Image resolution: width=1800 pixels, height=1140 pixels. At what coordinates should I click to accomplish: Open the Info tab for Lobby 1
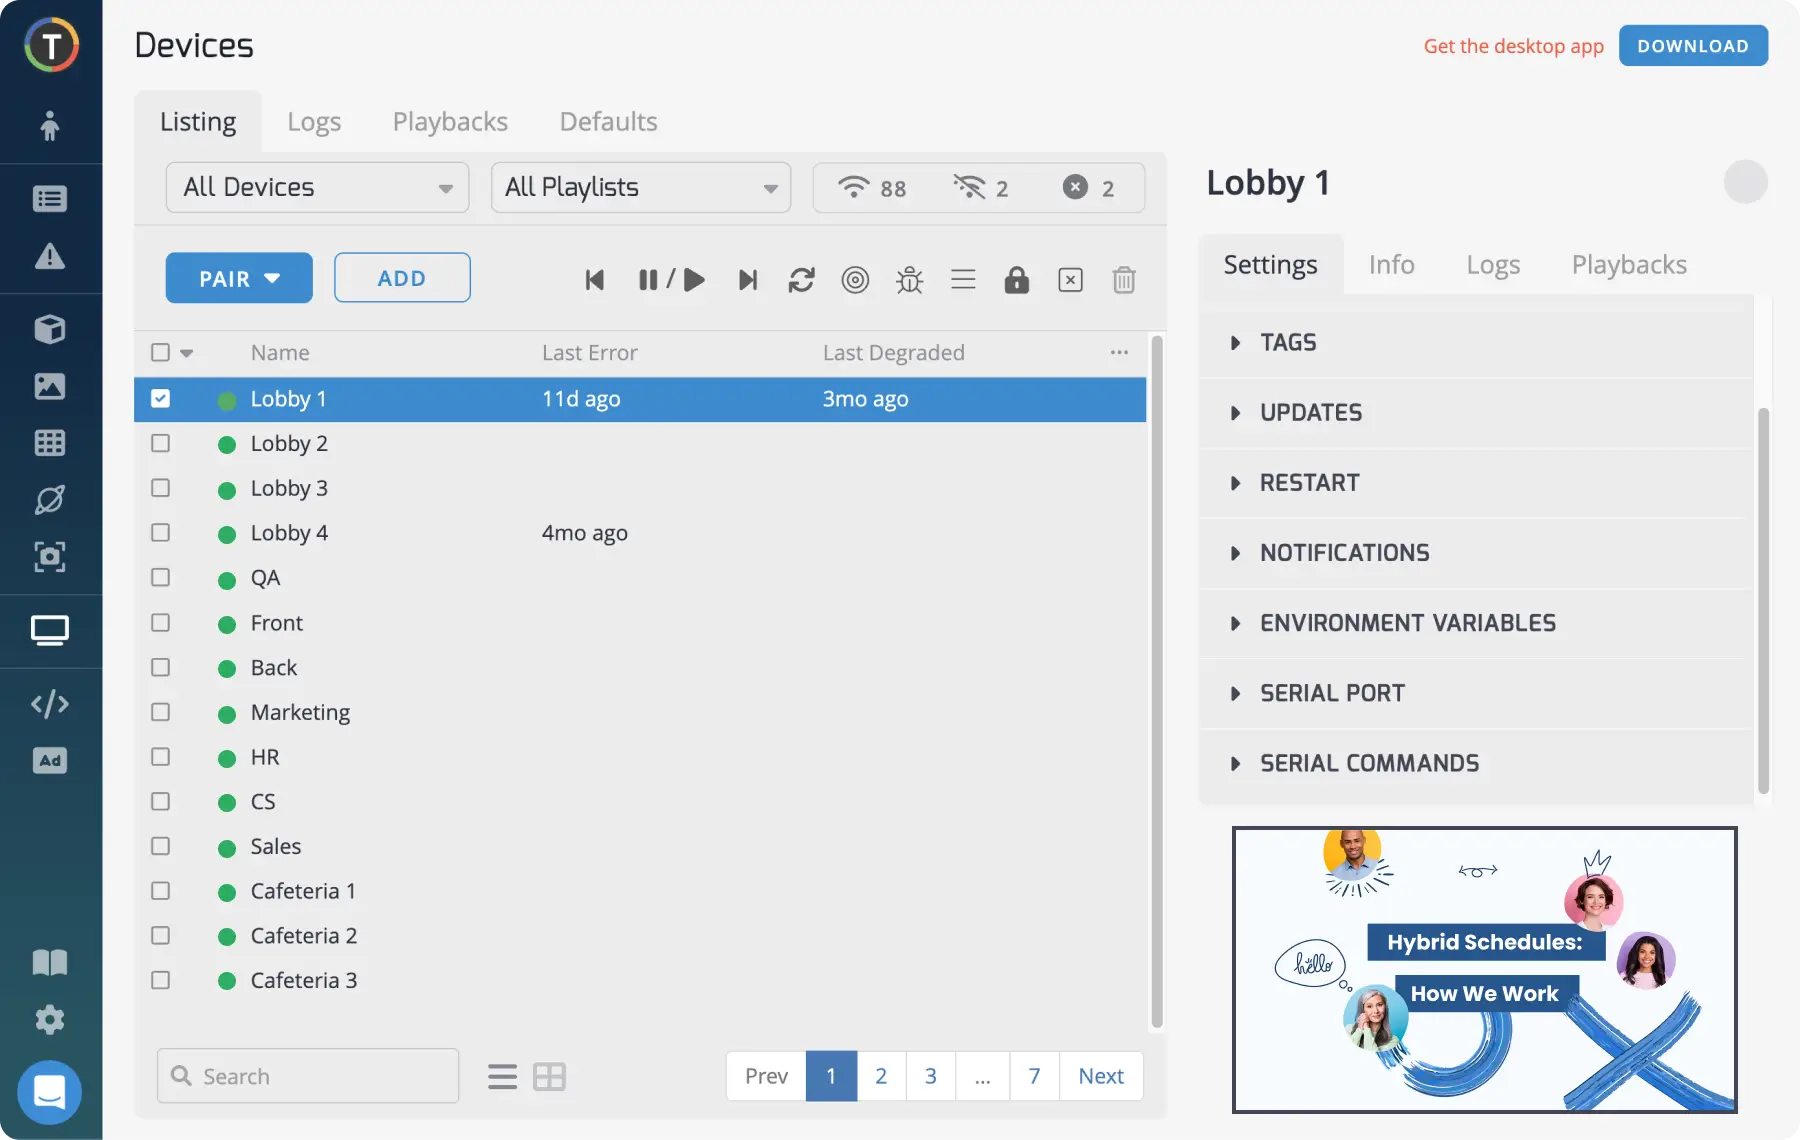[1391, 265]
